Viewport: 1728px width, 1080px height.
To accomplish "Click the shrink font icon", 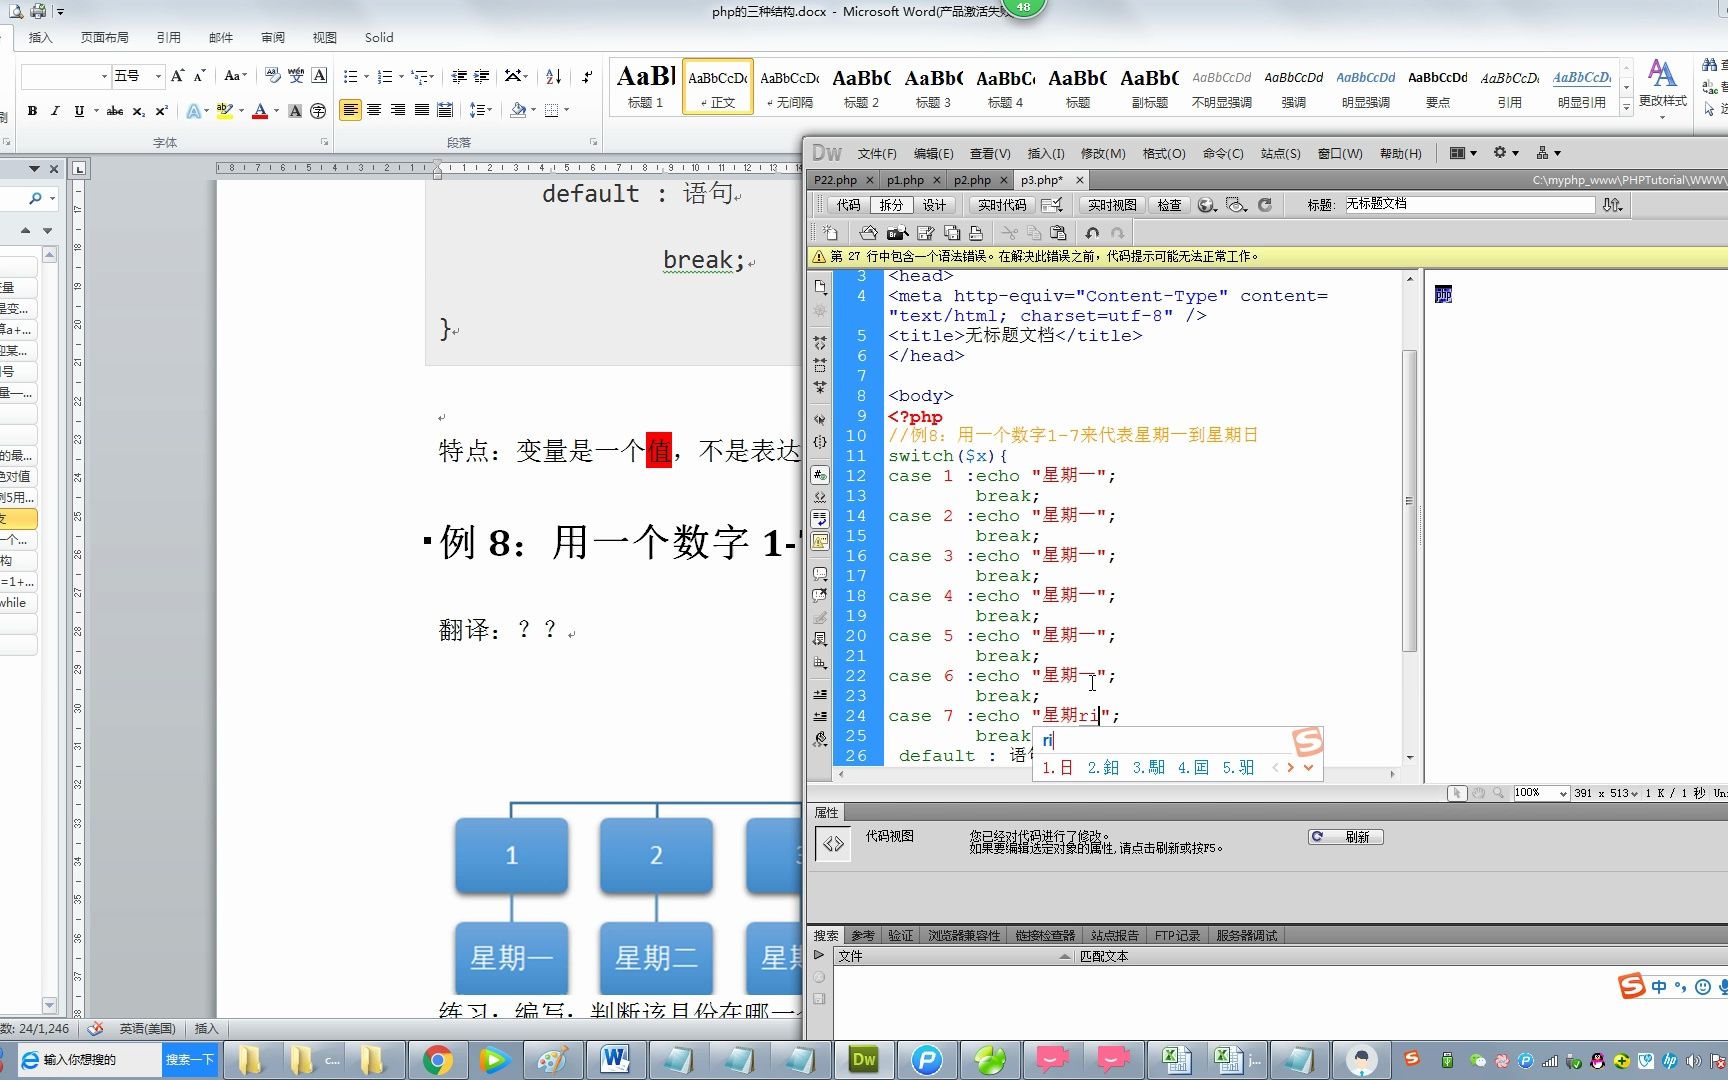I will (x=199, y=76).
